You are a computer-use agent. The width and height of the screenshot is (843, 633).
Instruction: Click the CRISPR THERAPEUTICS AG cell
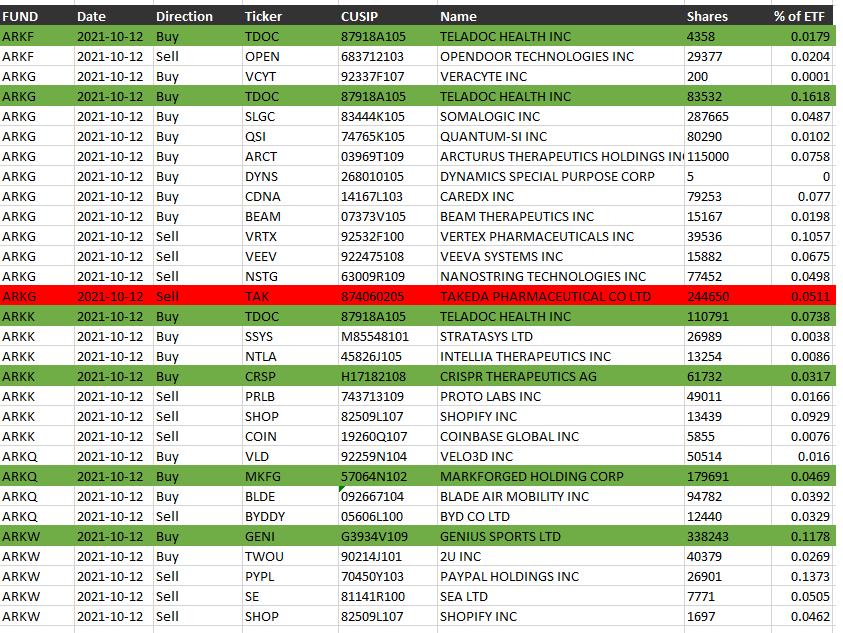(559, 376)
